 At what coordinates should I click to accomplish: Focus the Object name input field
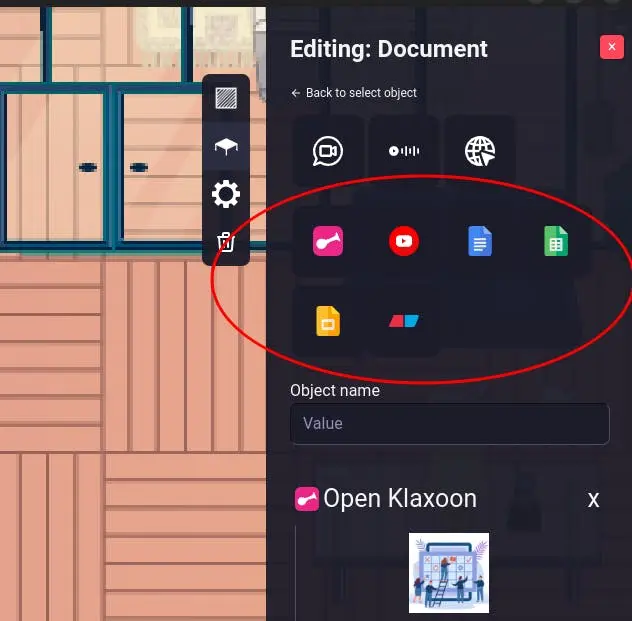pyautogui.click(x=449, y=424)
